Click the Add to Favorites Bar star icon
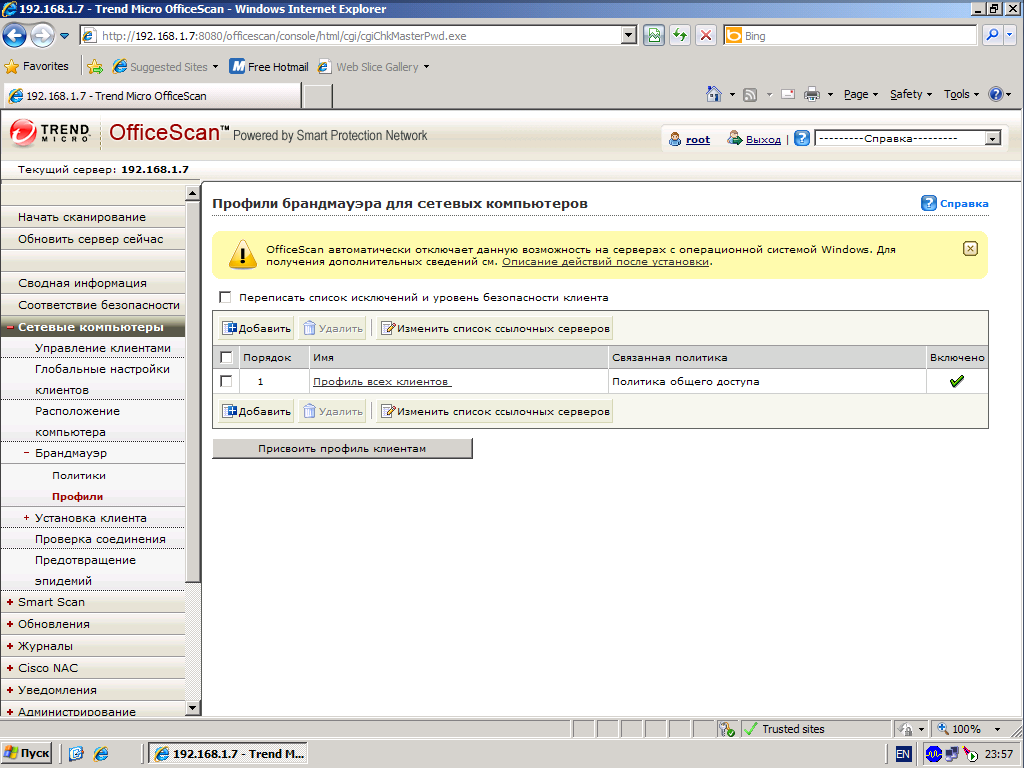The width and height of the screenshot is (1024, 768). coord(95,67)
